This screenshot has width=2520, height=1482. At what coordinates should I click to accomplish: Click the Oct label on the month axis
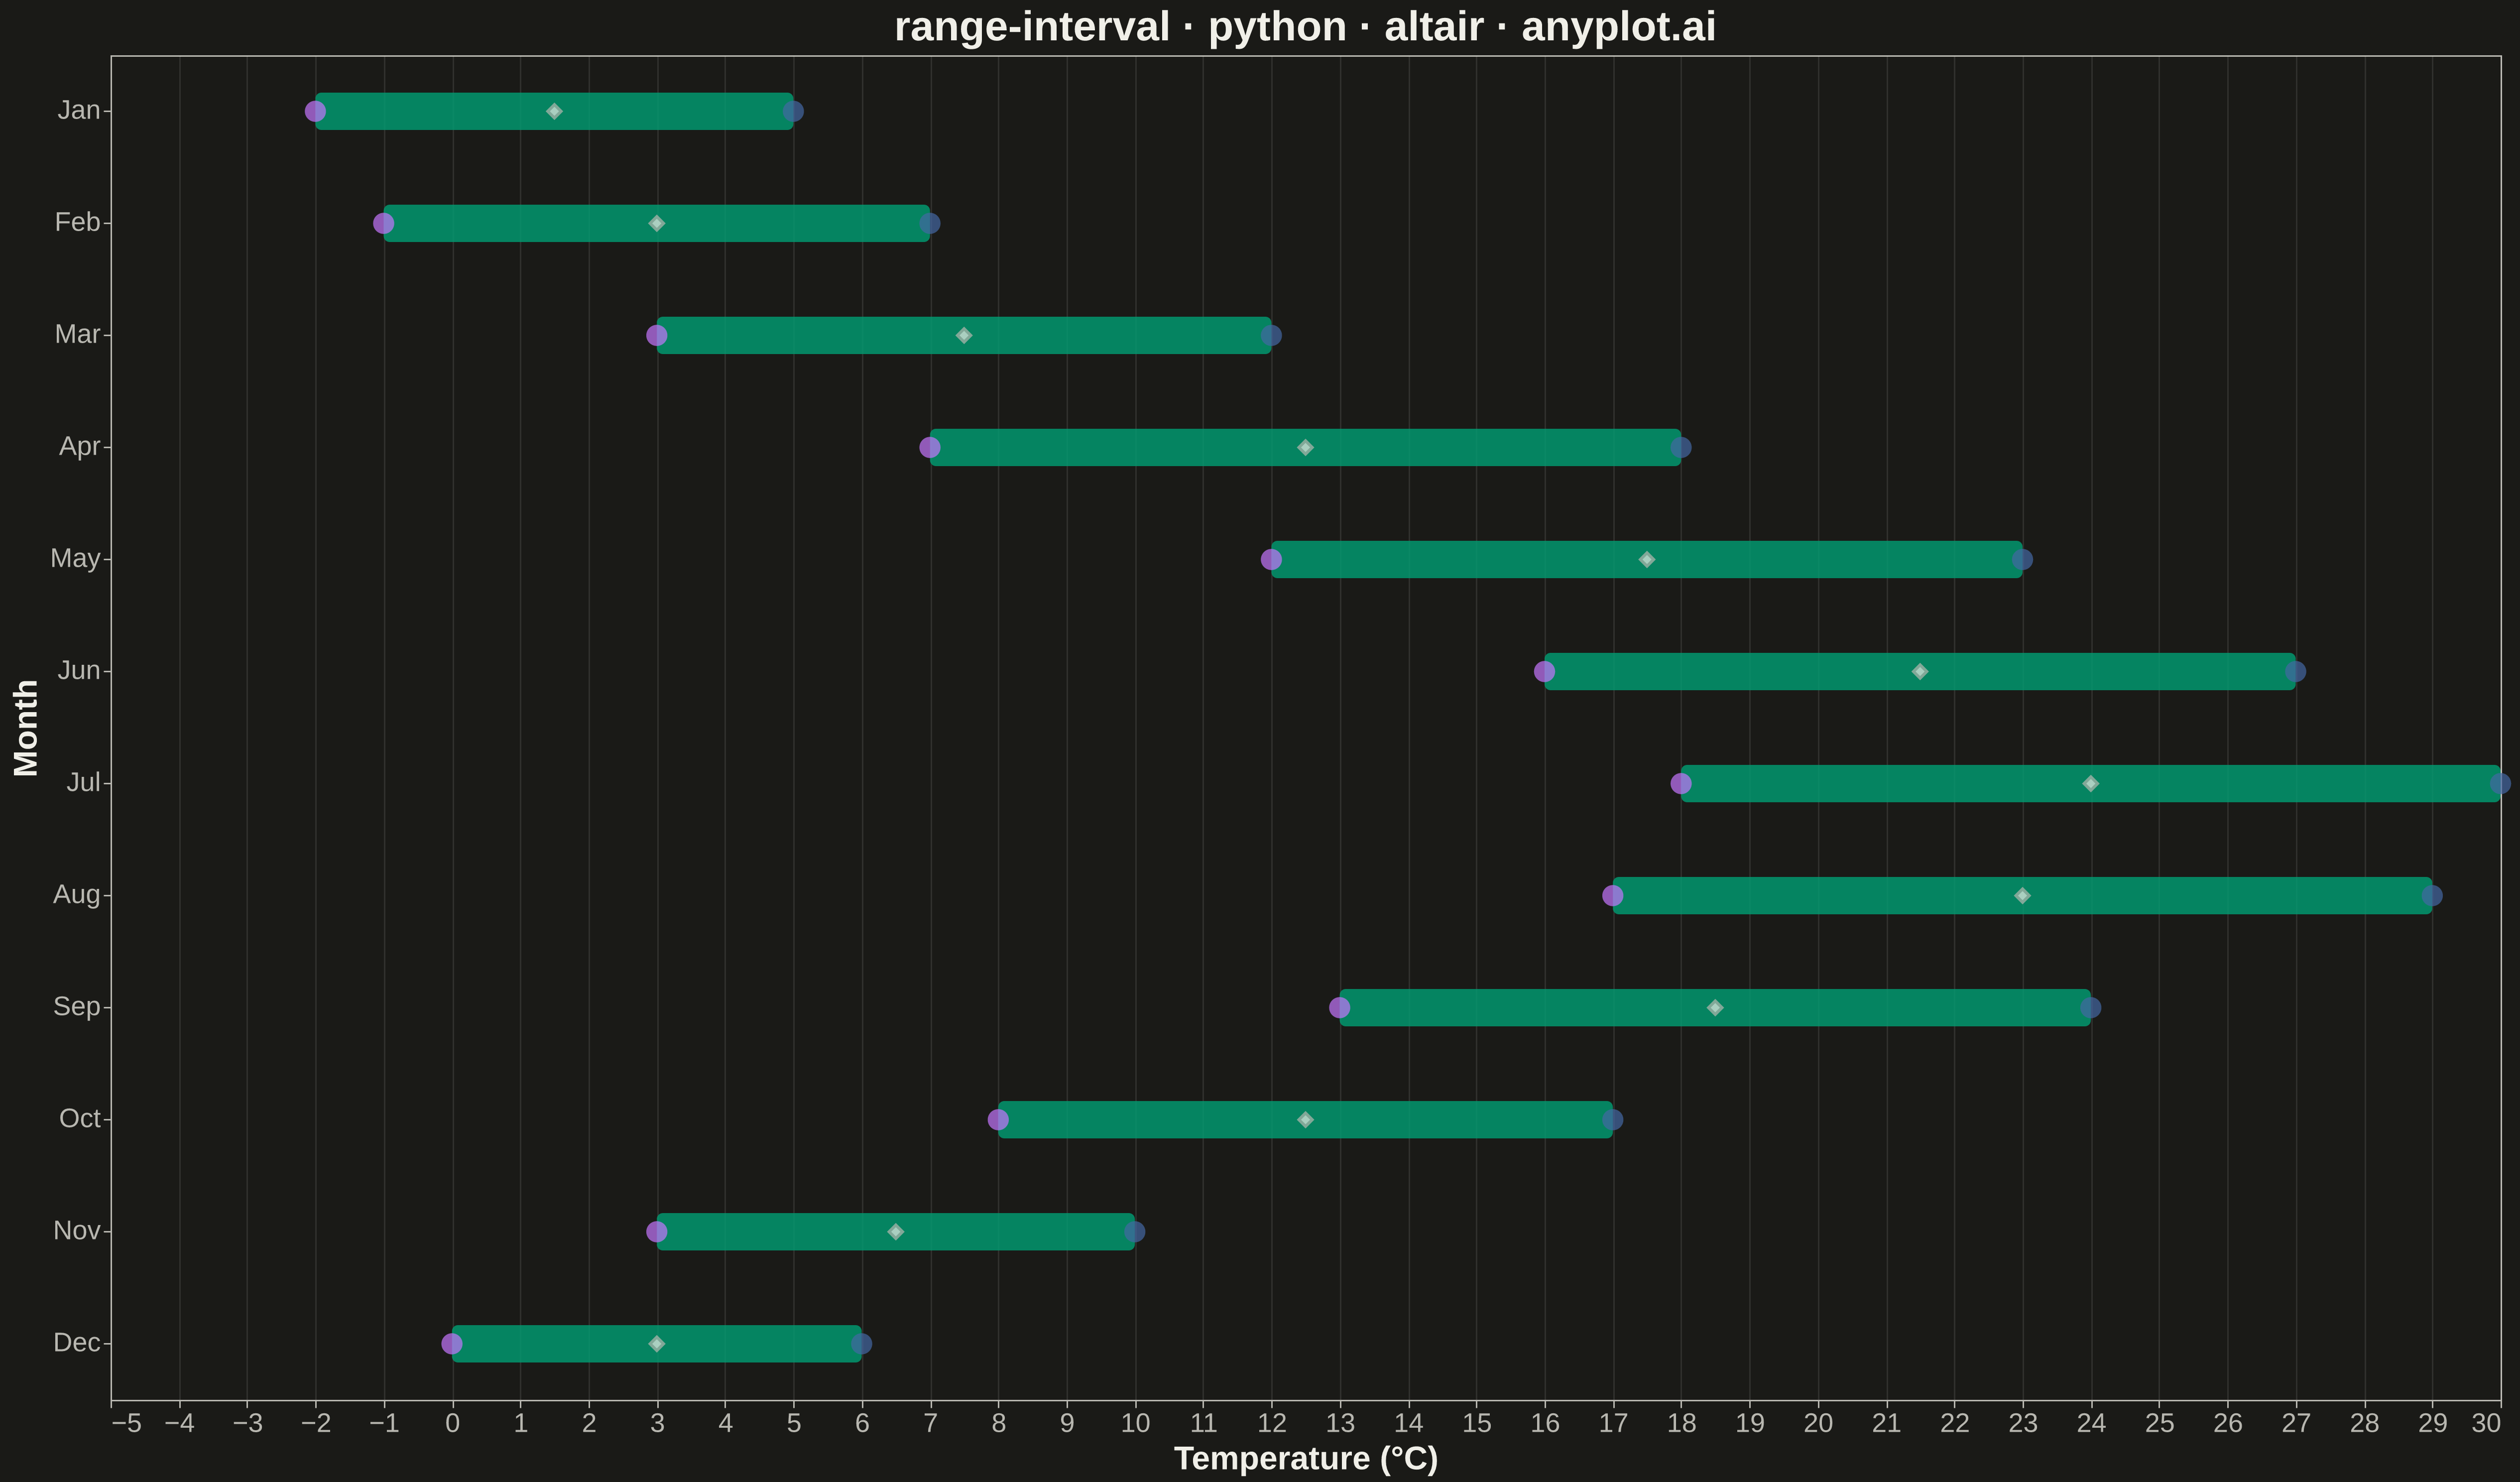pyautogui.click(x=80, y=1118)
